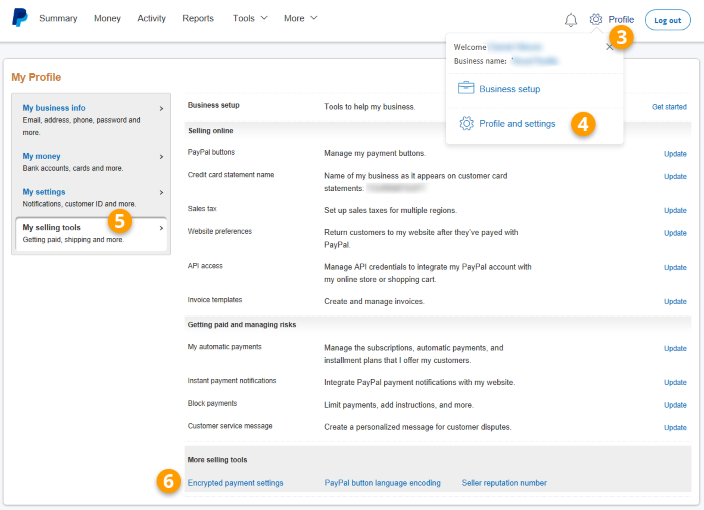Expand the Tools dropdown menu

click(x=250, y=18)
